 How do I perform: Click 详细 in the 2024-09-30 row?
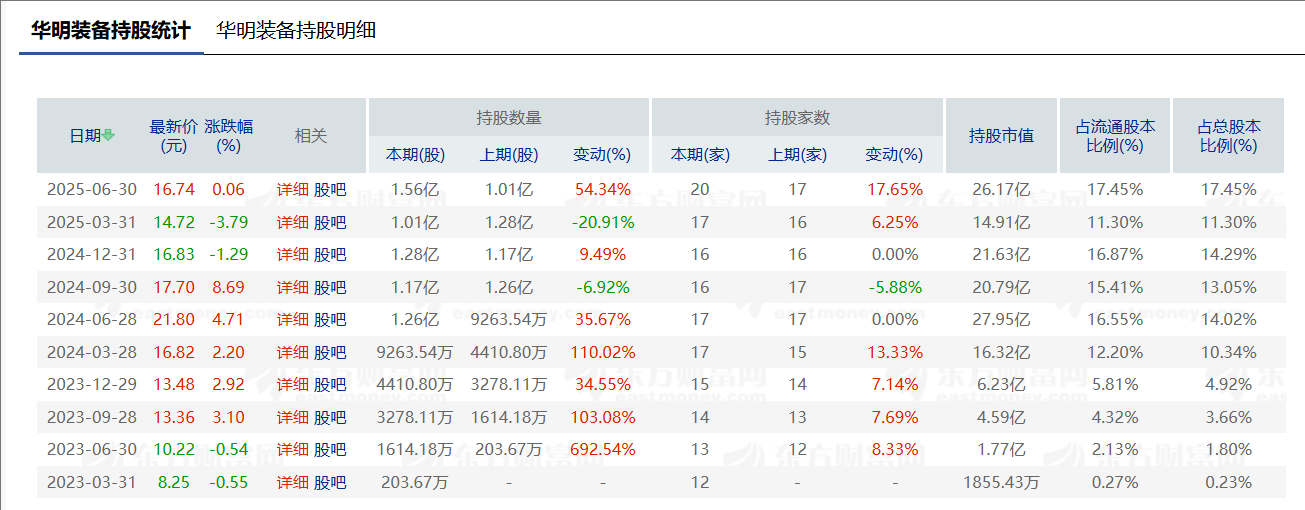point(293,287)
